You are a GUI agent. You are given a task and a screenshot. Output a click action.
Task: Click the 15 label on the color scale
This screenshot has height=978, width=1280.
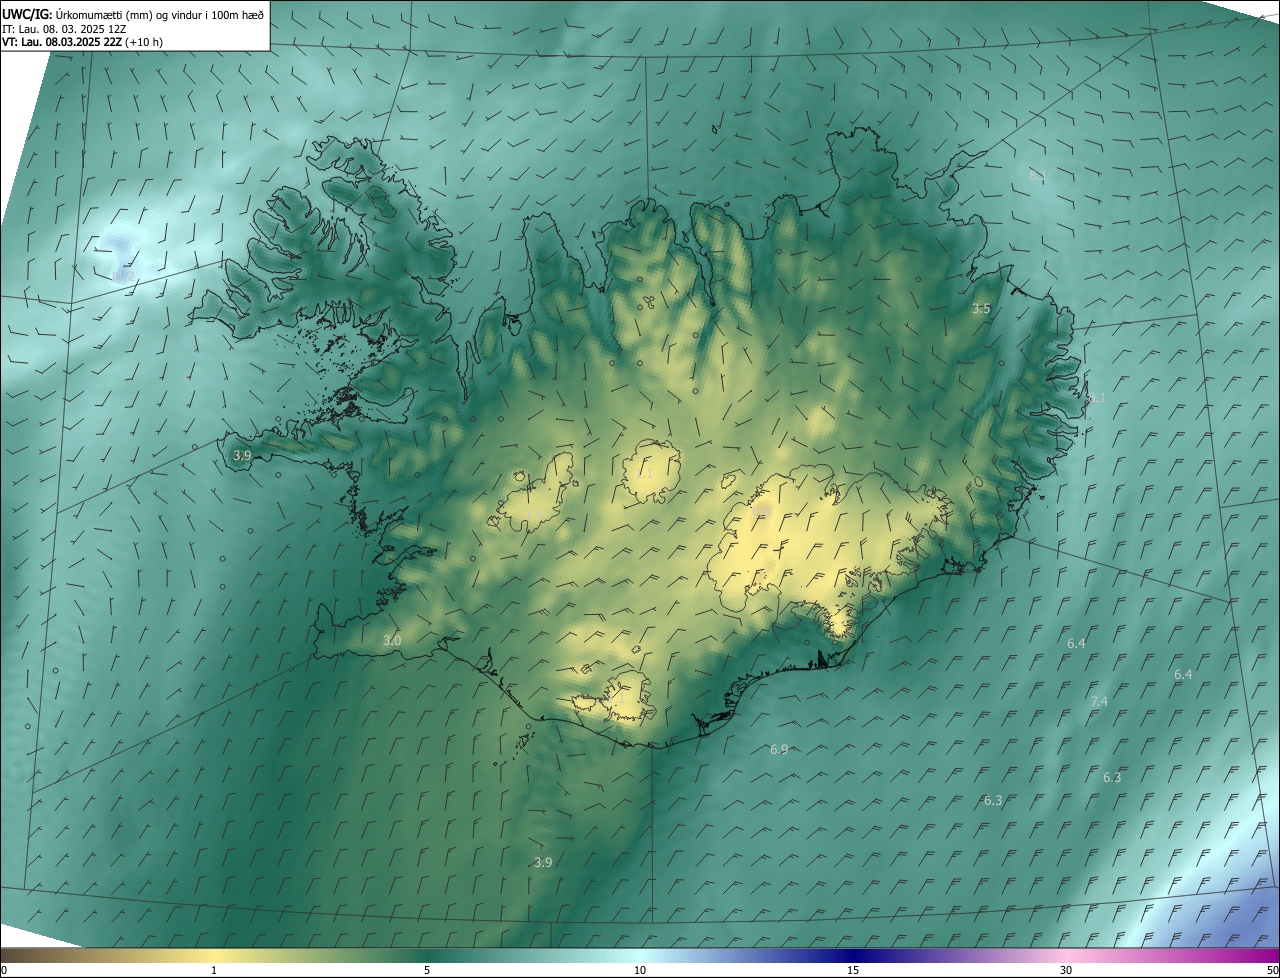(x=853, y=970)
